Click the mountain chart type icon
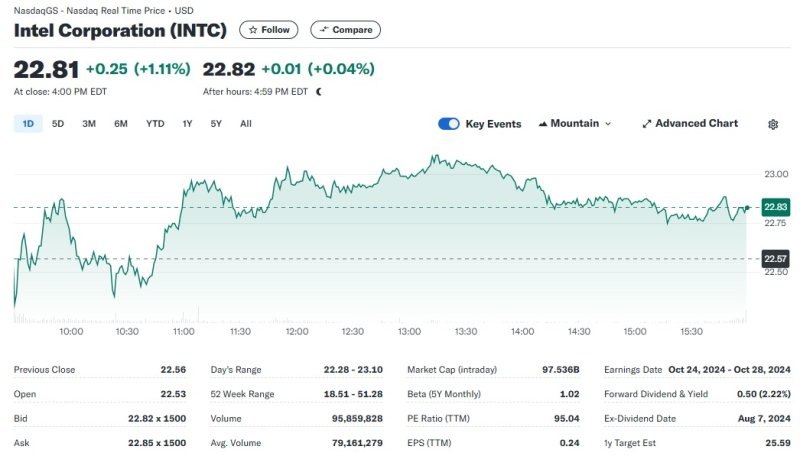 click(x=543, y=124)
